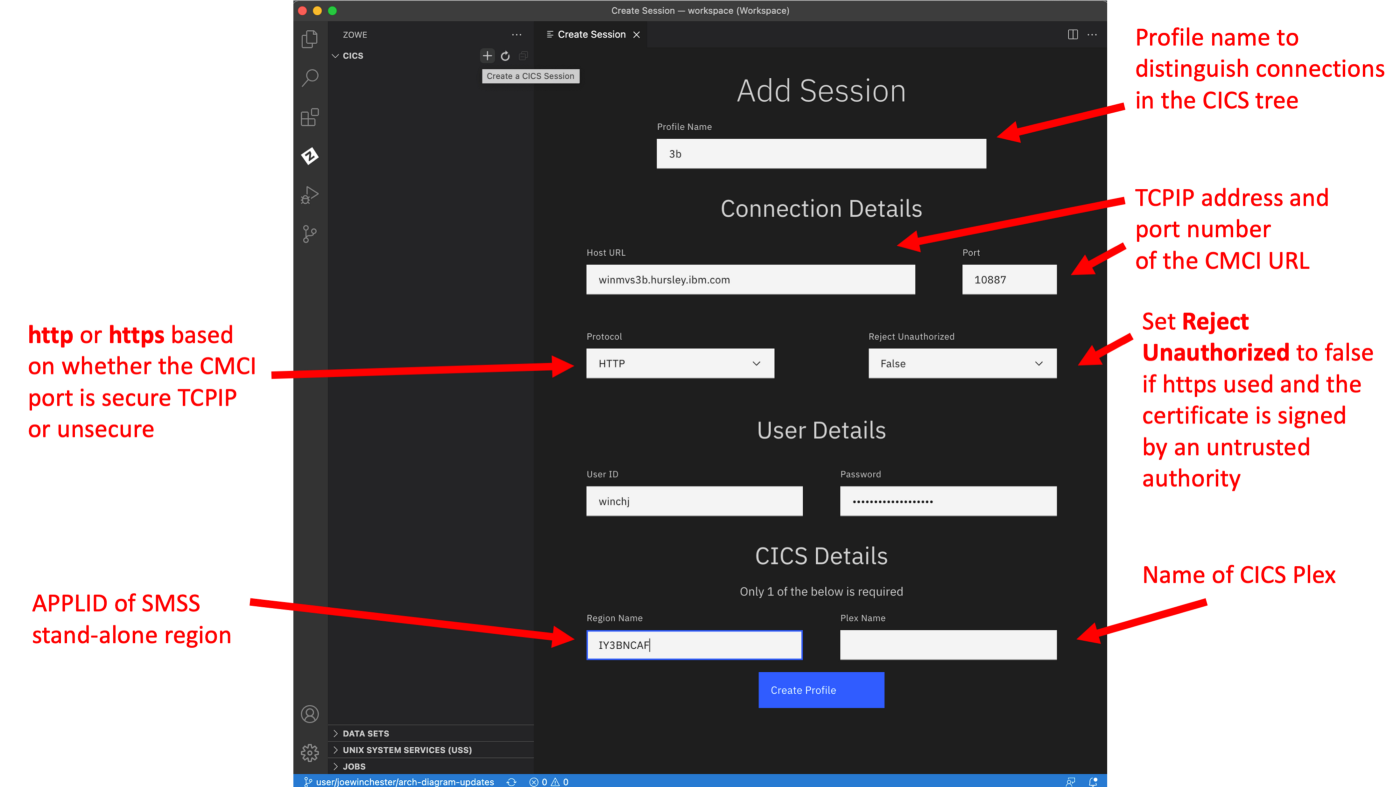Click the plus icon to create CICS session
This screenshot has height=787, width=1400.
[x=487, y=56]
